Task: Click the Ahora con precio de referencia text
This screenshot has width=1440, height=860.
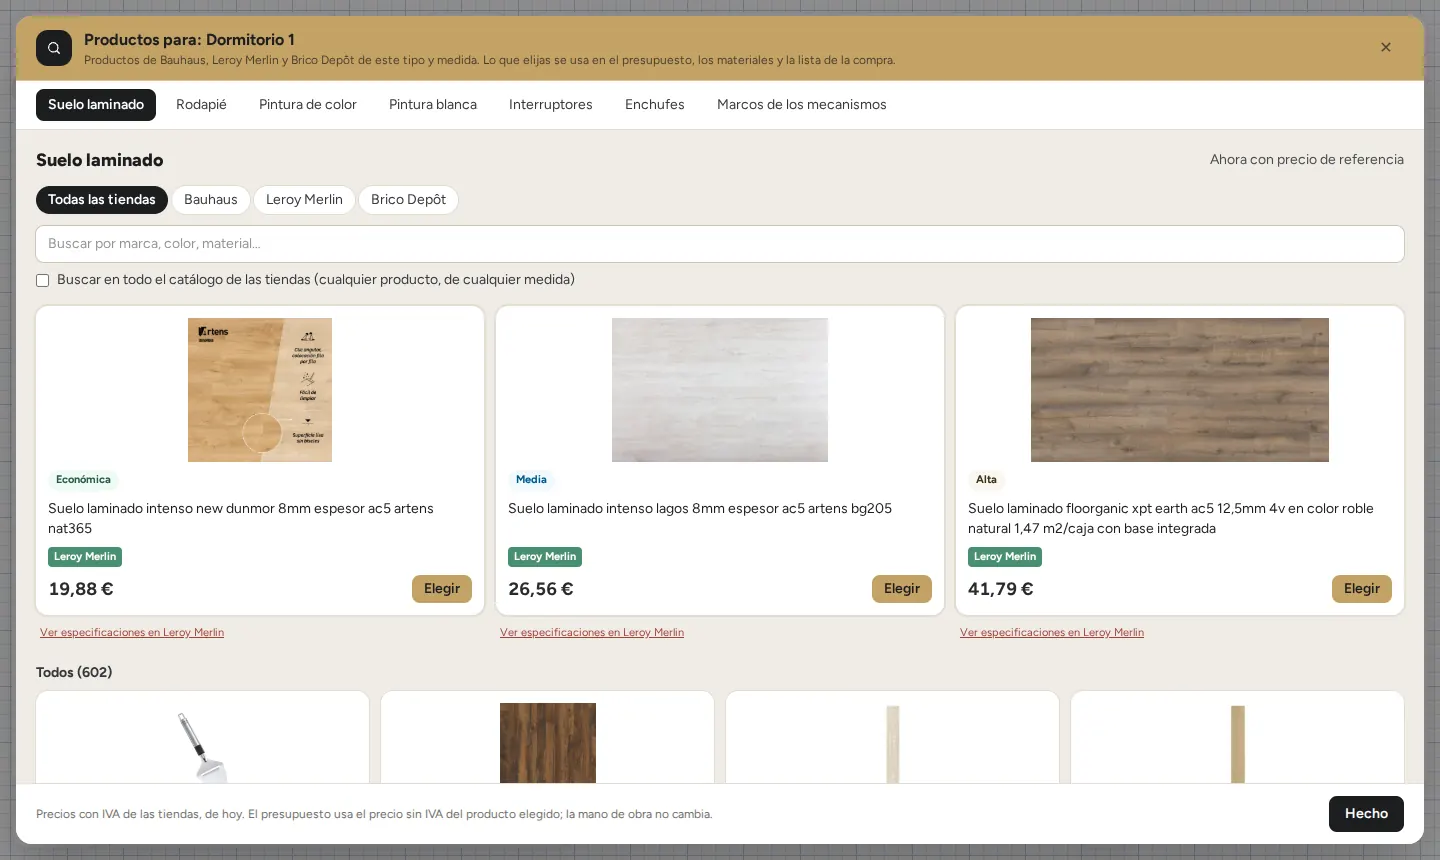Action: click(x=1307, y=160)
